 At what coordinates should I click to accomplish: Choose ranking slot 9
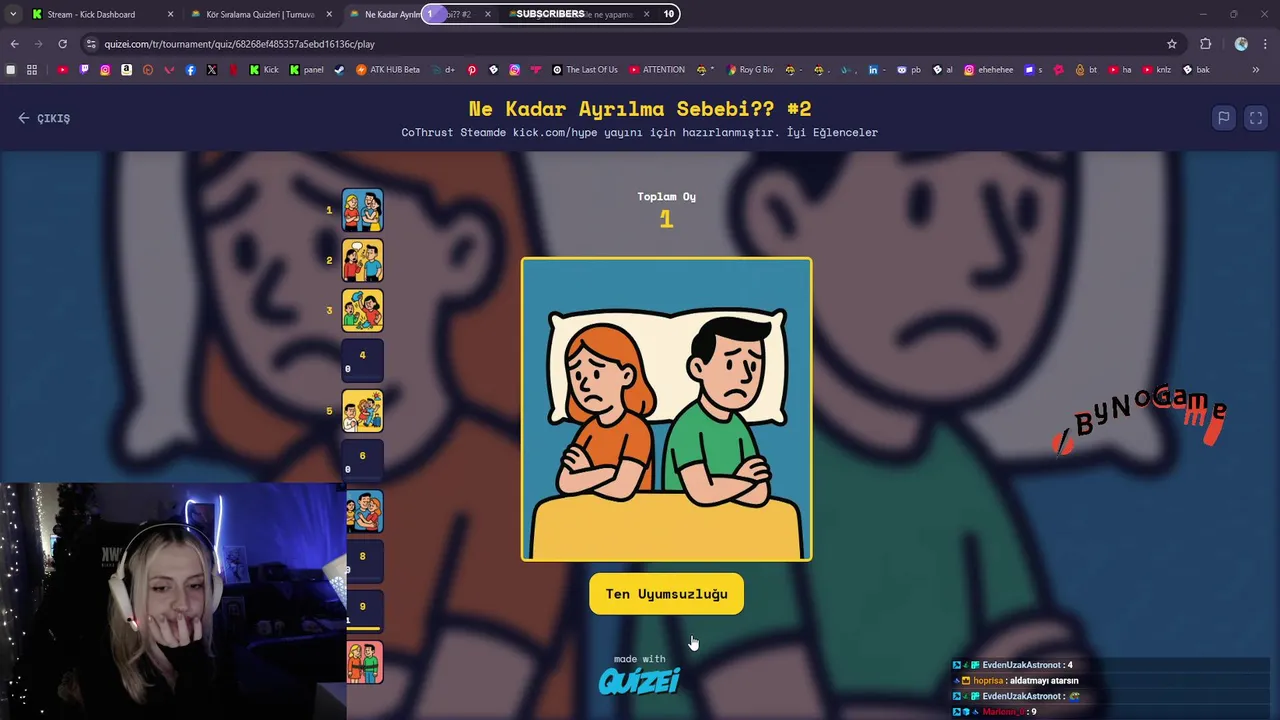tap(364, 611)
